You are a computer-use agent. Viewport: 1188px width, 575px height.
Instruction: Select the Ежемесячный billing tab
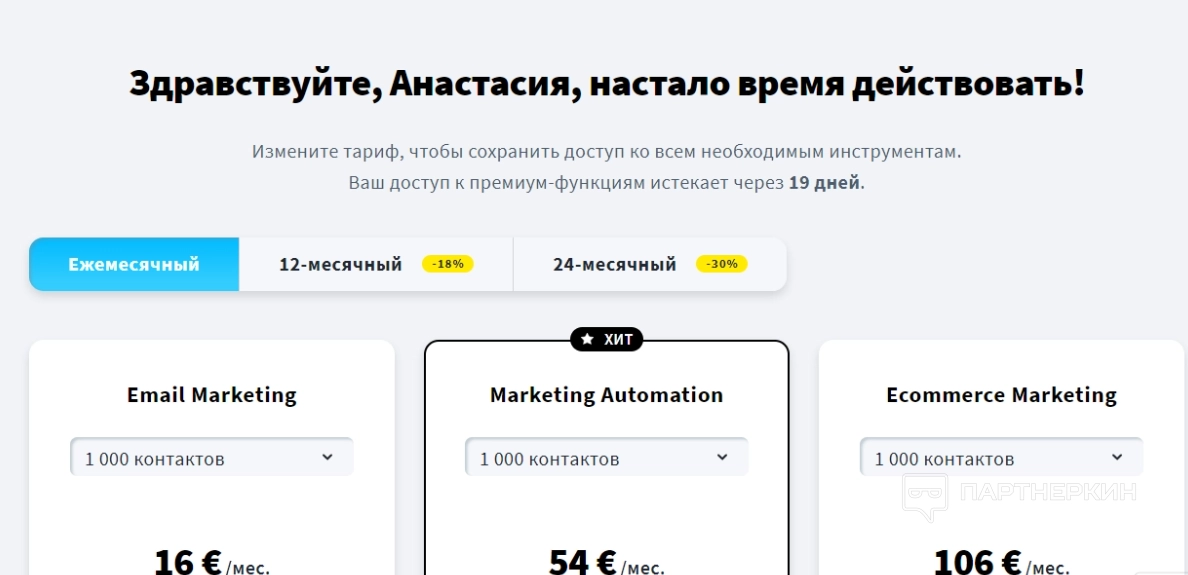[x=134, y=265]
